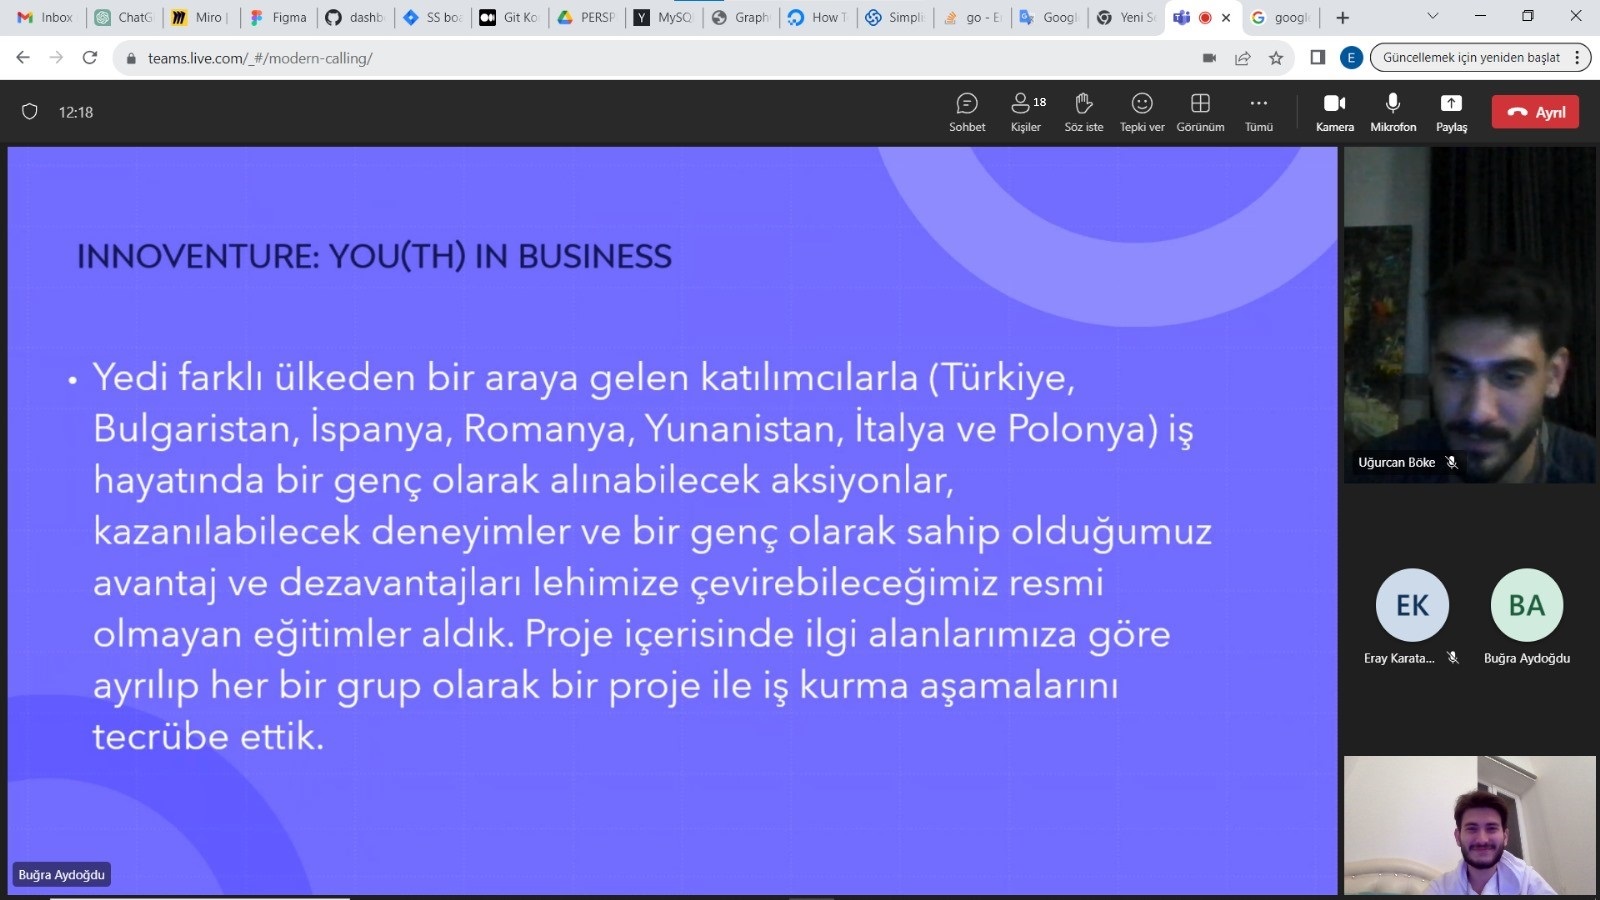Click the EK Eray Karata avatar

tap(1412, 605)
